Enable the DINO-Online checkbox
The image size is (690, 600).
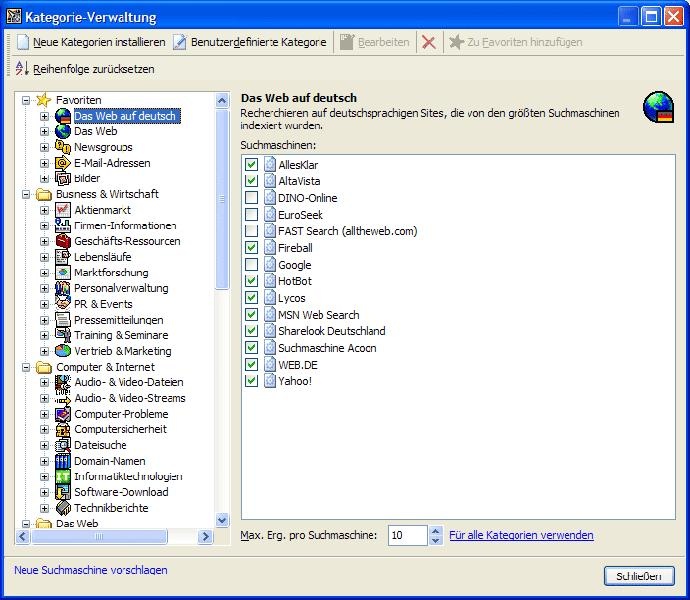251,198
